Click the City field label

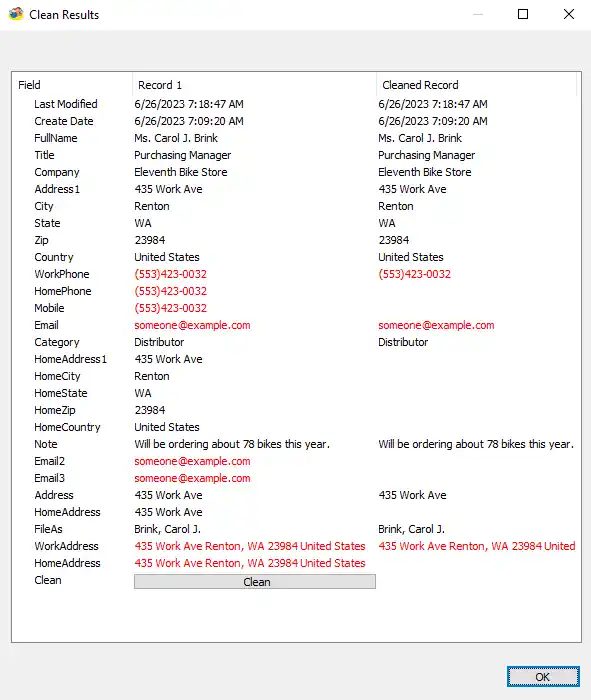(44, 206)
